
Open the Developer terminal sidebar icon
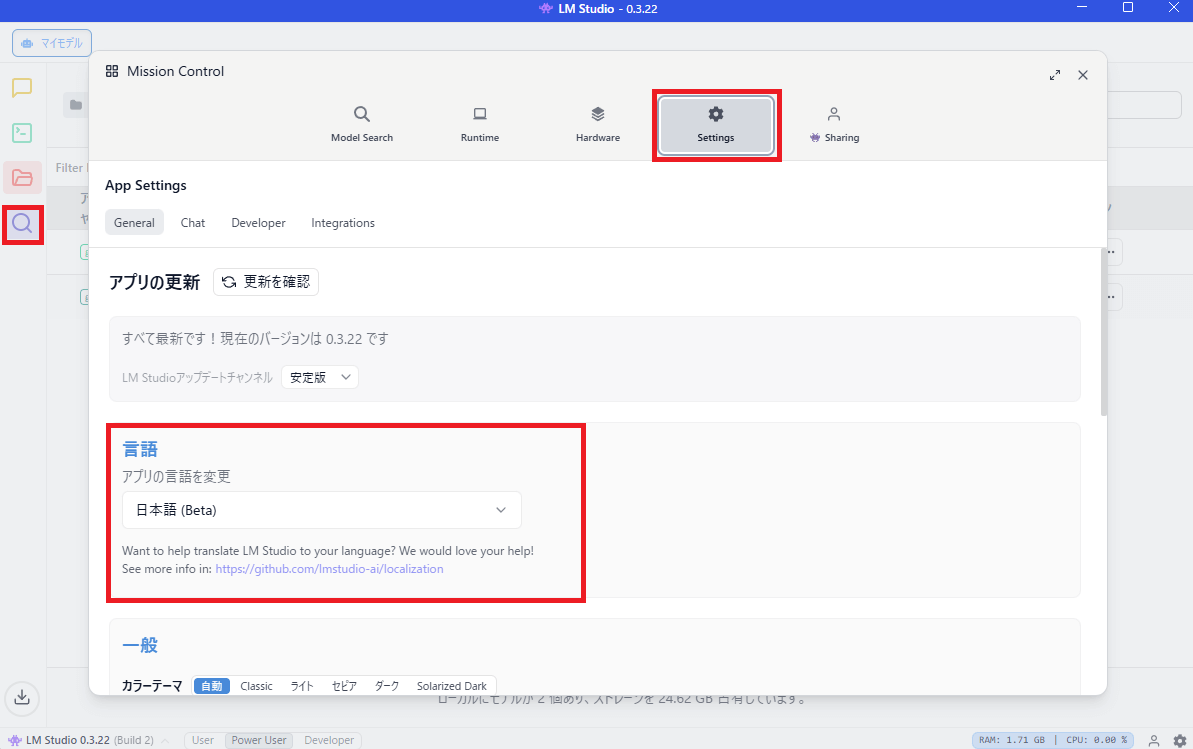22,133
